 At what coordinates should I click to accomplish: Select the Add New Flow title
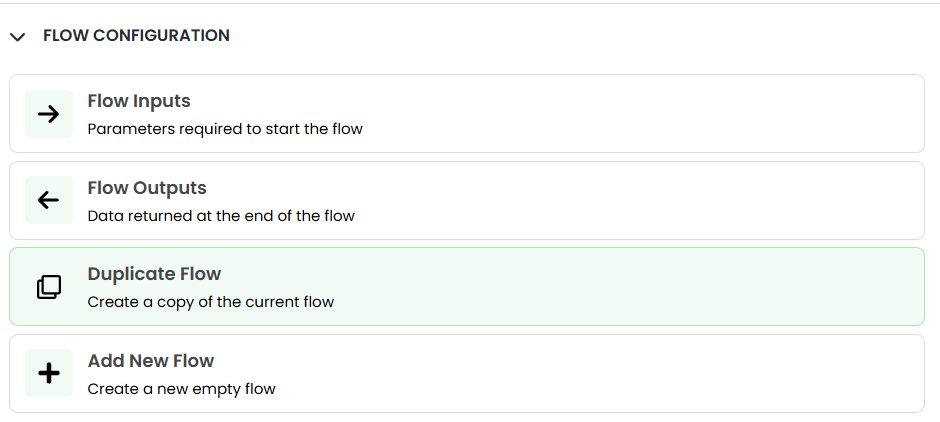pos(151,361)
